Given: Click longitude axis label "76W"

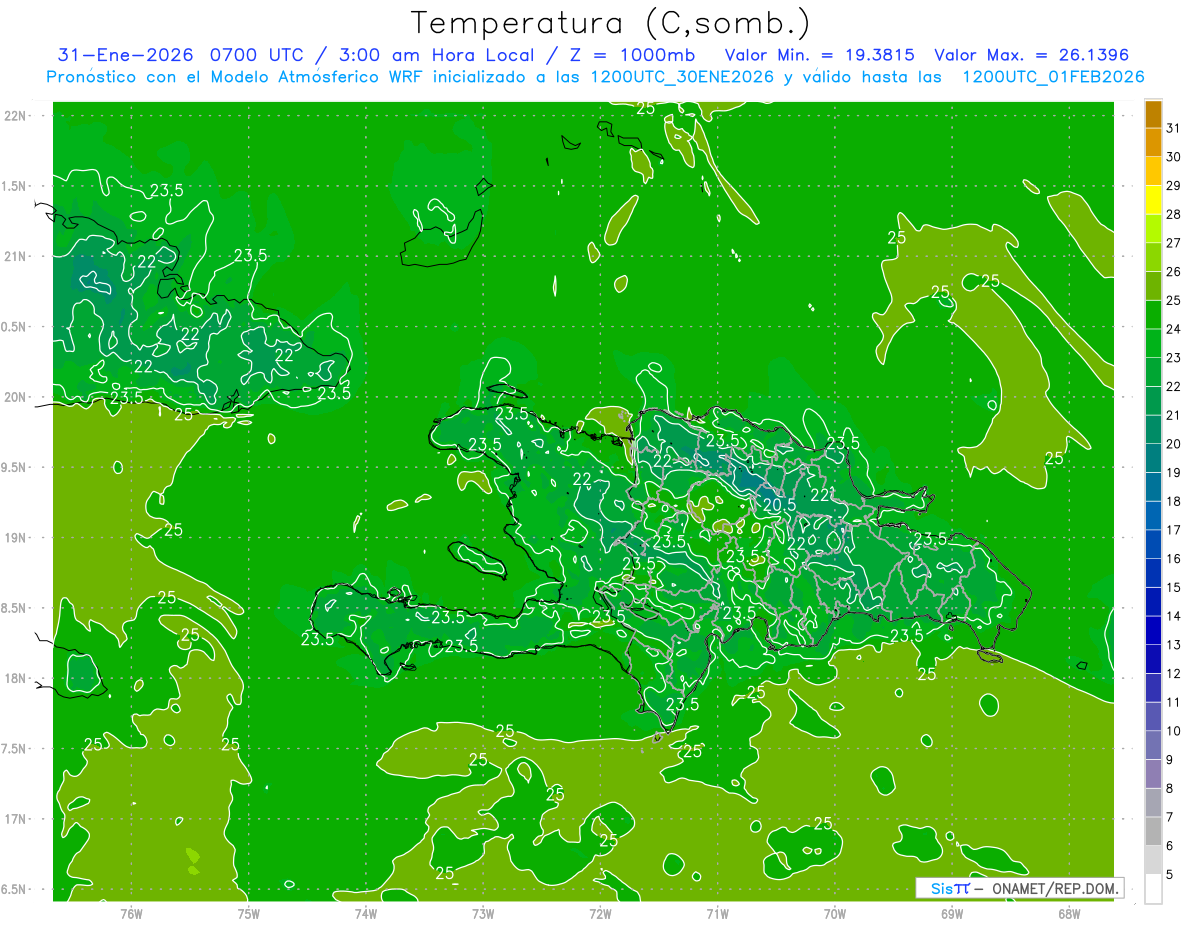Looking at the screenshot, I should [131, 913].
